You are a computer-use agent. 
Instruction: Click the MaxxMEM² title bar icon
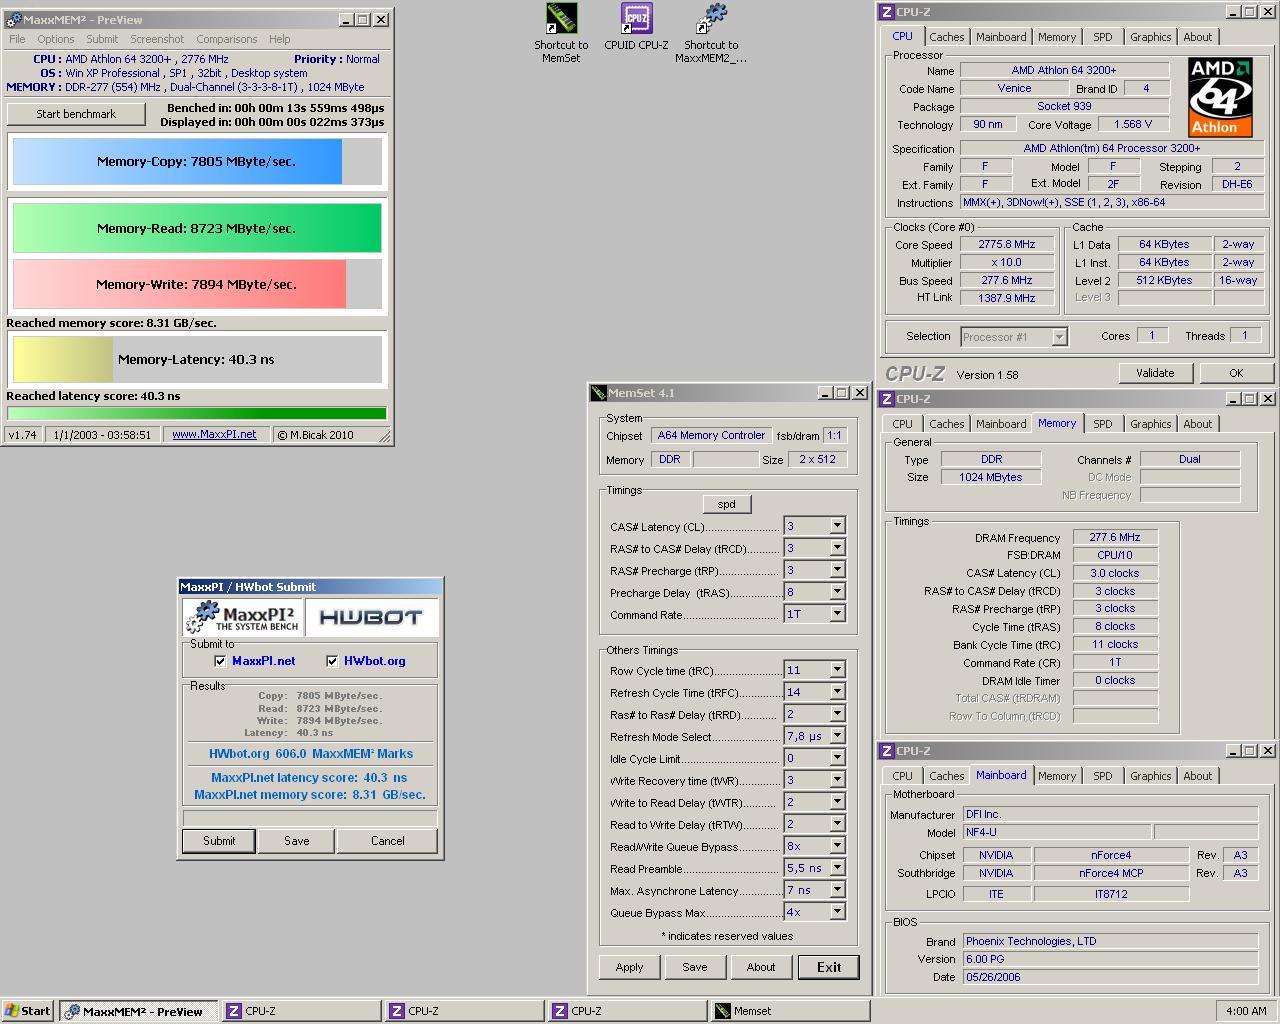[13, 20]
